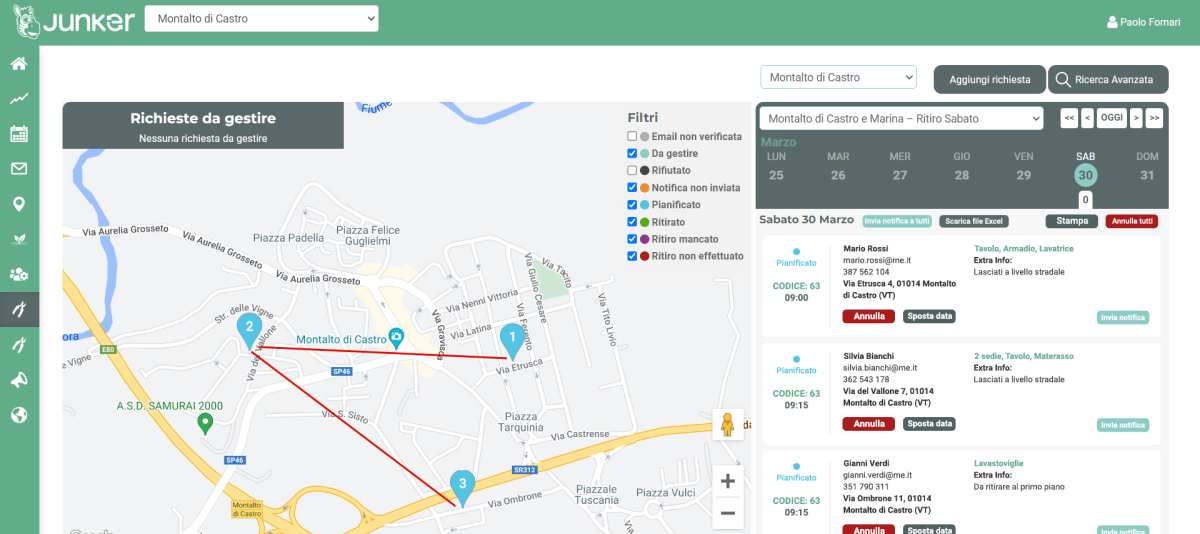Click Sposta data for Silvia Bianchi
The width and height of the screenshot is (1200, 534).
[x=930, y=424]
